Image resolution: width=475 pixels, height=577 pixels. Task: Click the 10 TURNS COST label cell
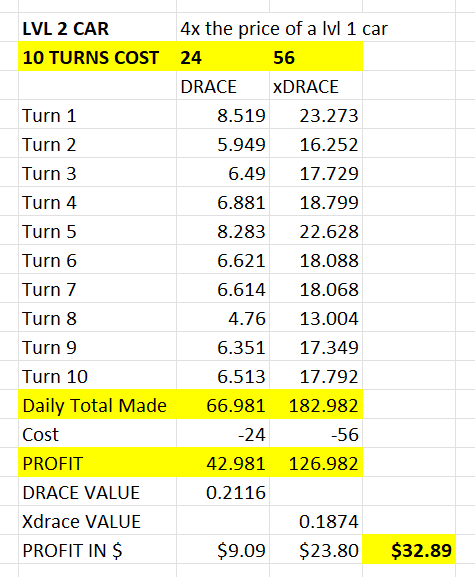(x=98, y=57)
